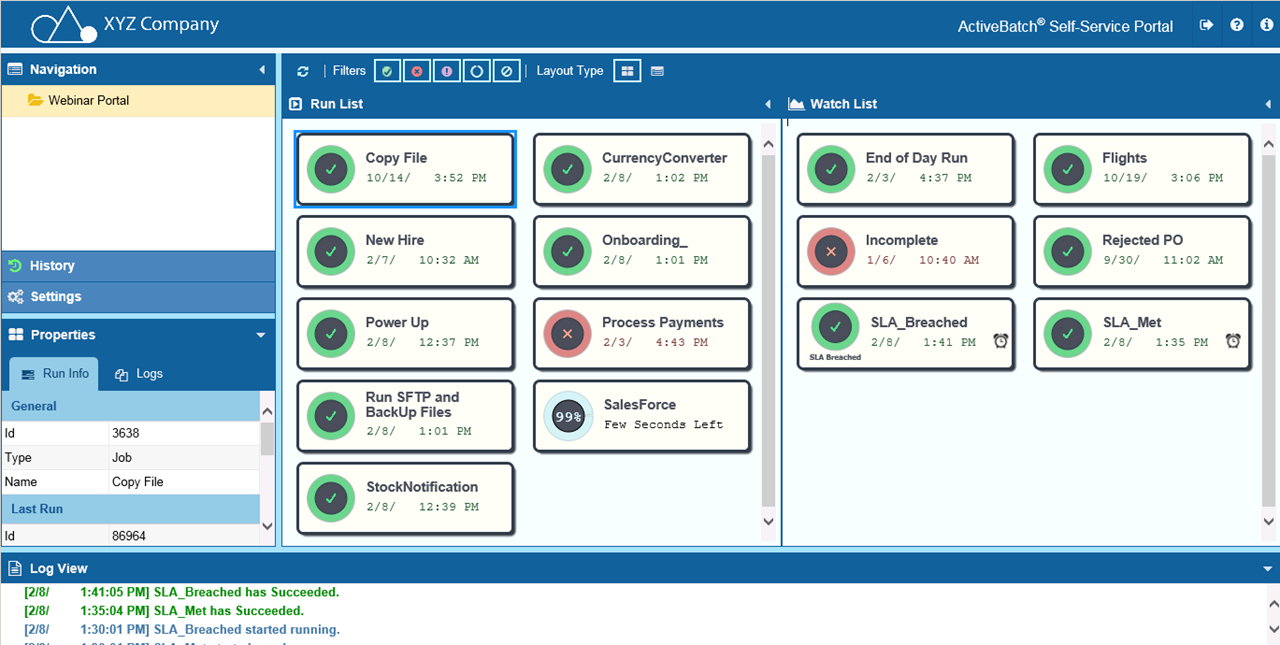This screenshot has width=1280, height=645.
Task: Enable the Failed filter
Action: tap(417, 70)
